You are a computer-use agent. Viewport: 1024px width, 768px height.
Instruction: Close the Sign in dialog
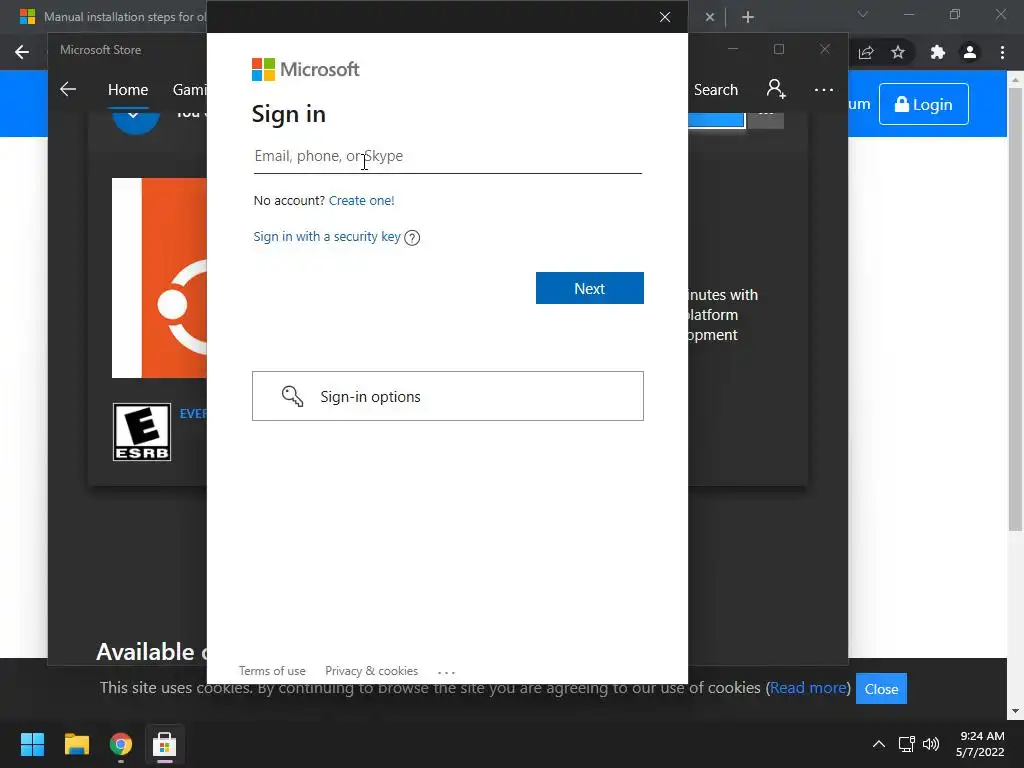[x=665, y=17]
